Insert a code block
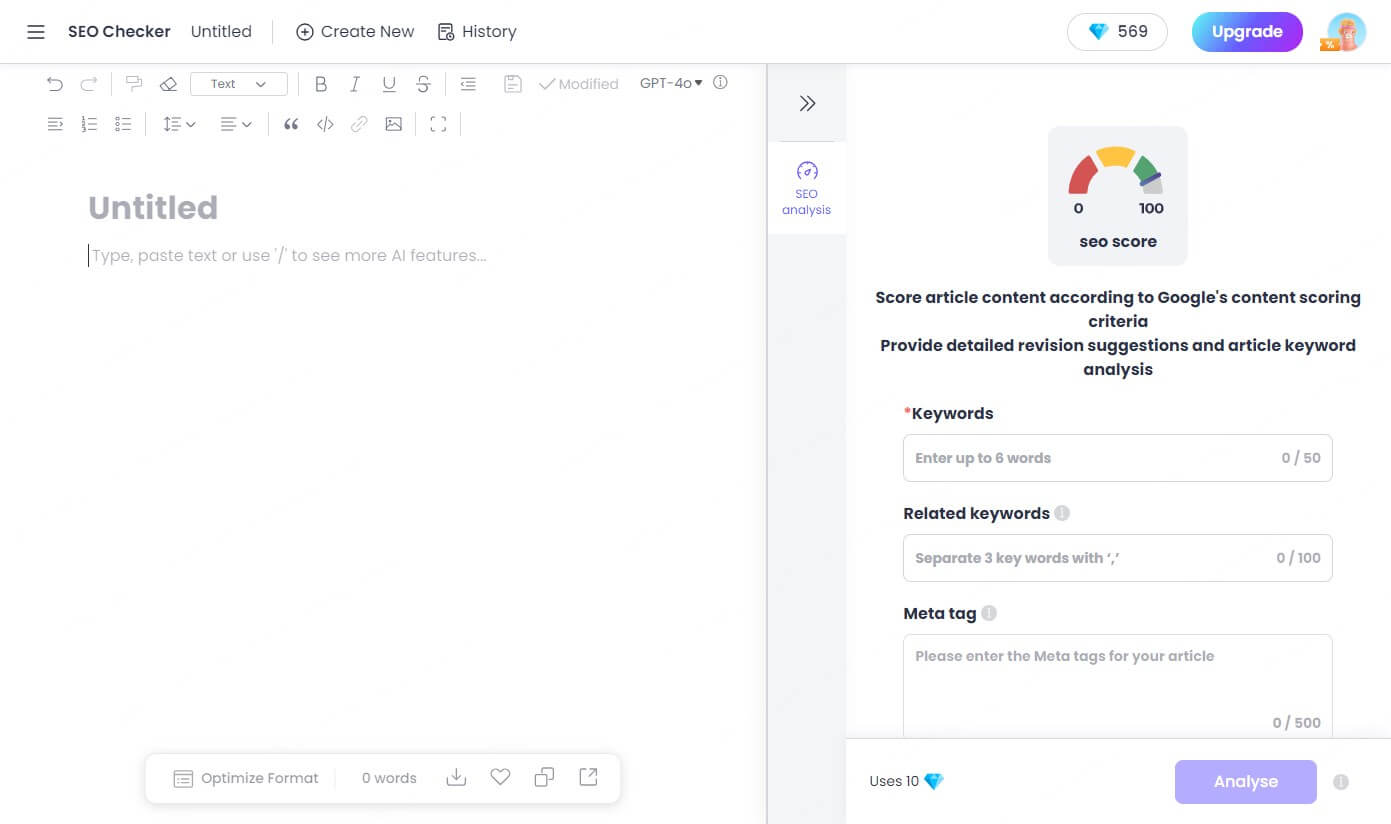 click(x=325, y=124)
